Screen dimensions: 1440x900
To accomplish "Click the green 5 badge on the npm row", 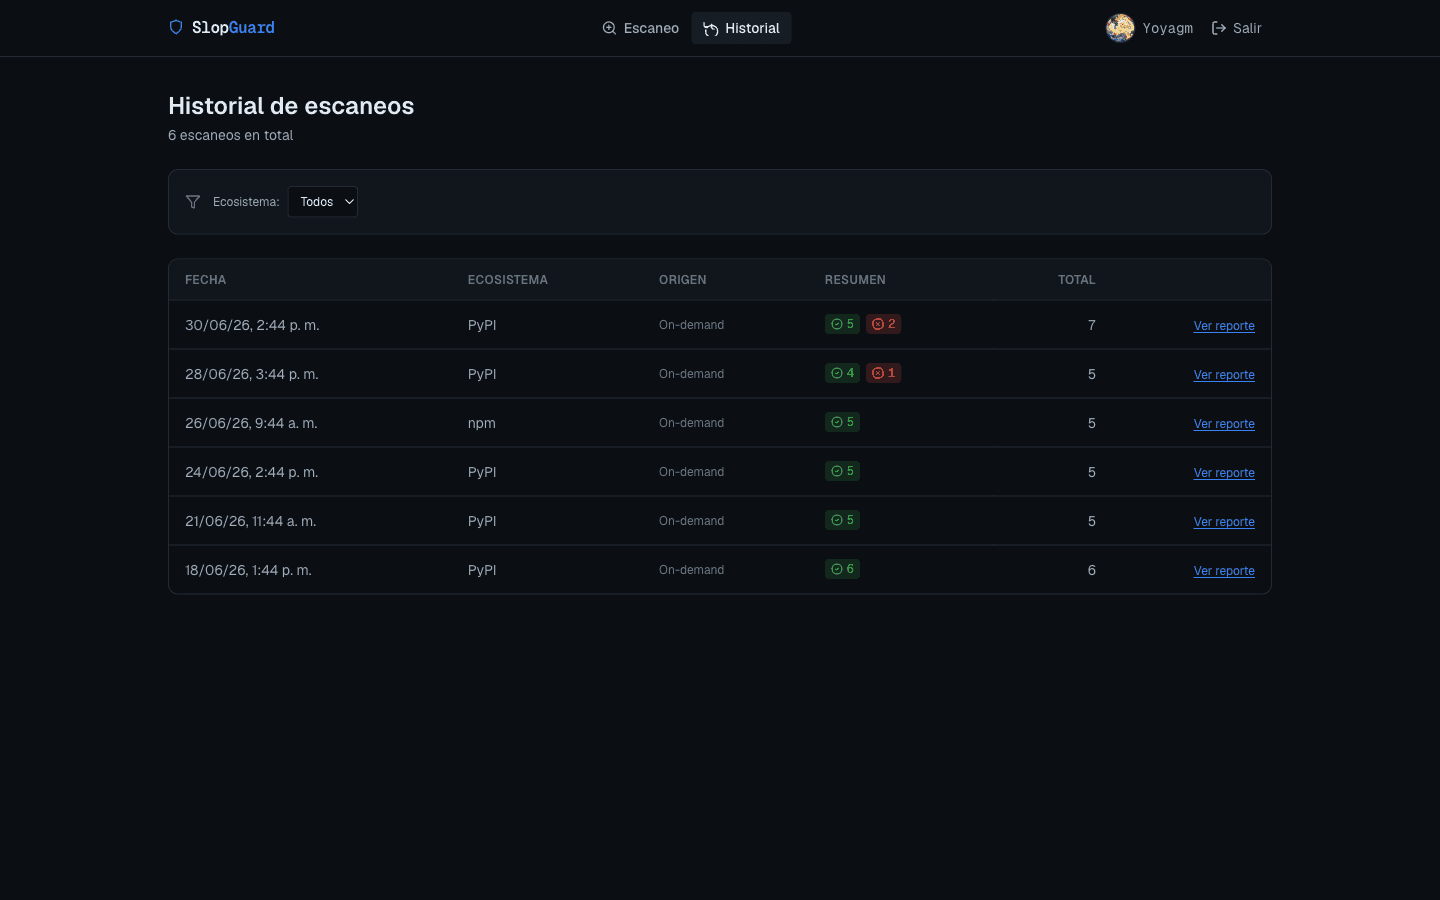I will tap(842, 422).
